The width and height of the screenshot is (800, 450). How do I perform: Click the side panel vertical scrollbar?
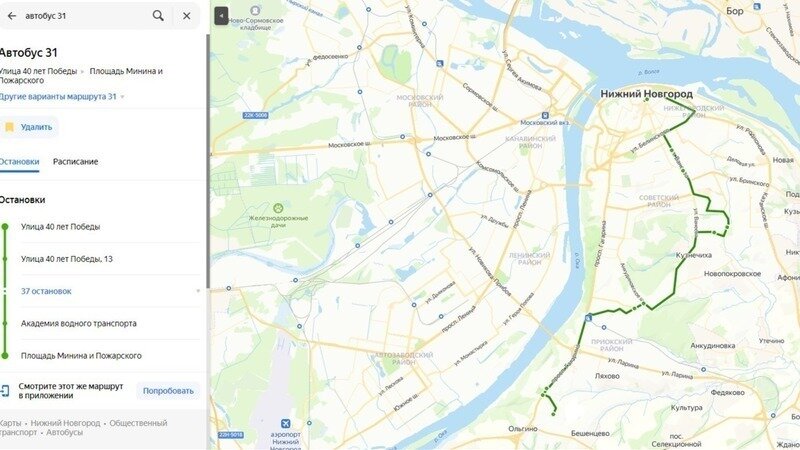(x=208, y=161)
